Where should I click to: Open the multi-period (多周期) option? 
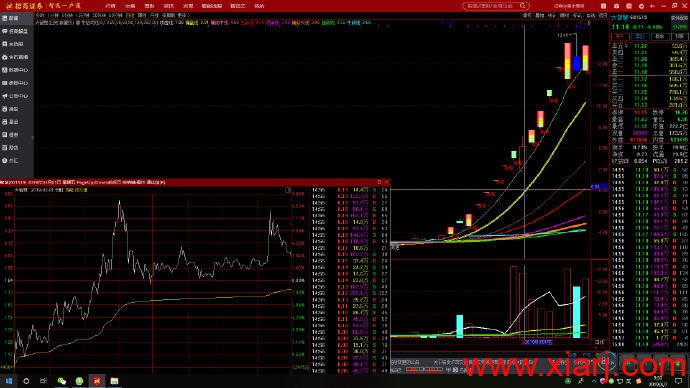point(169,15)
